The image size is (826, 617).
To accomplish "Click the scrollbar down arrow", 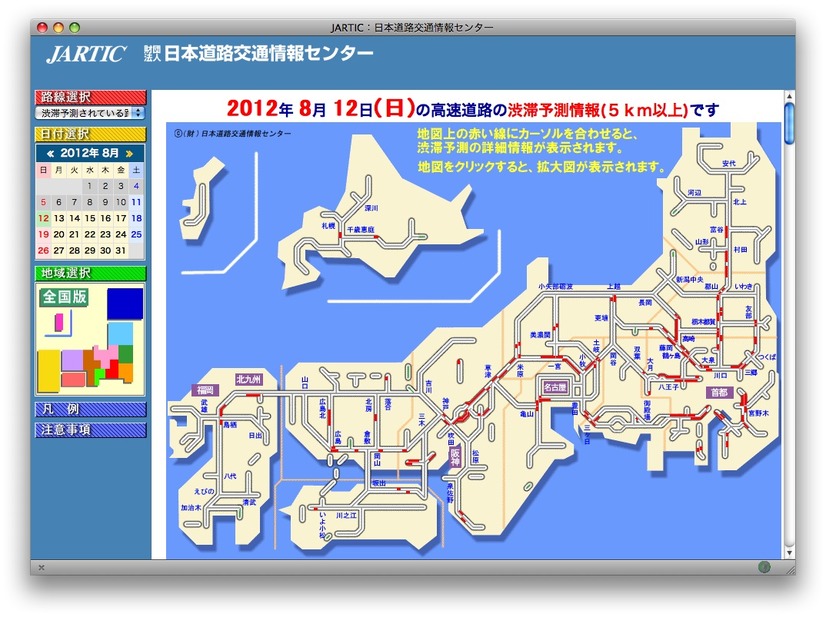I will click(x=789, y=553).
